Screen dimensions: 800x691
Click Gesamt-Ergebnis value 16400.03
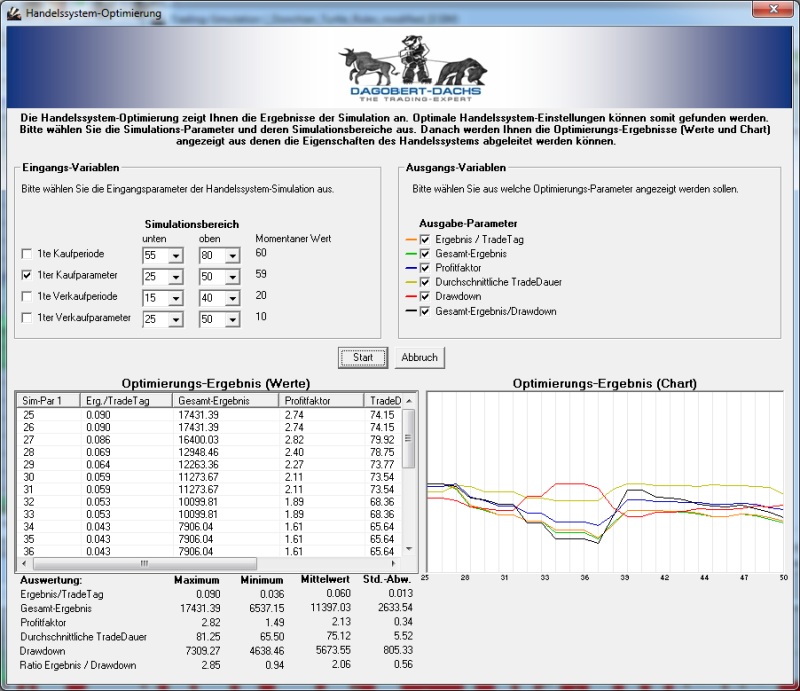coord(198,440)
